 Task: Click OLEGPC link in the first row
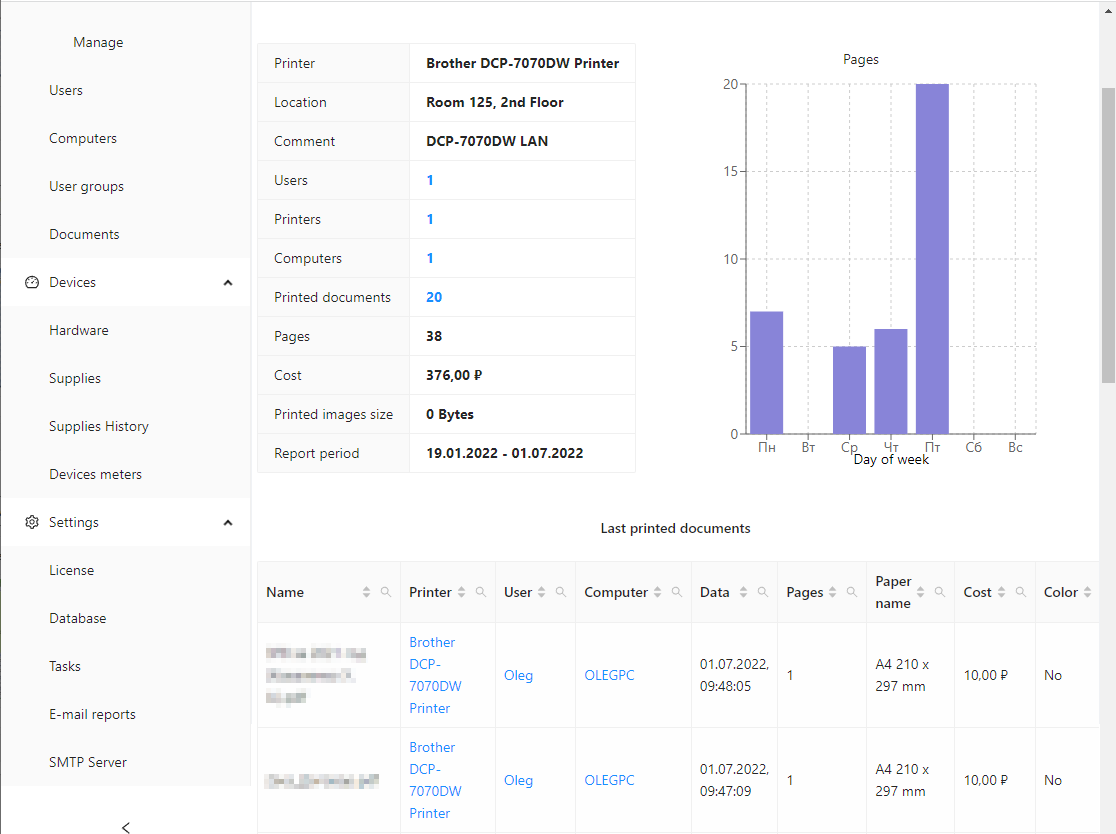tap(609, 675)
